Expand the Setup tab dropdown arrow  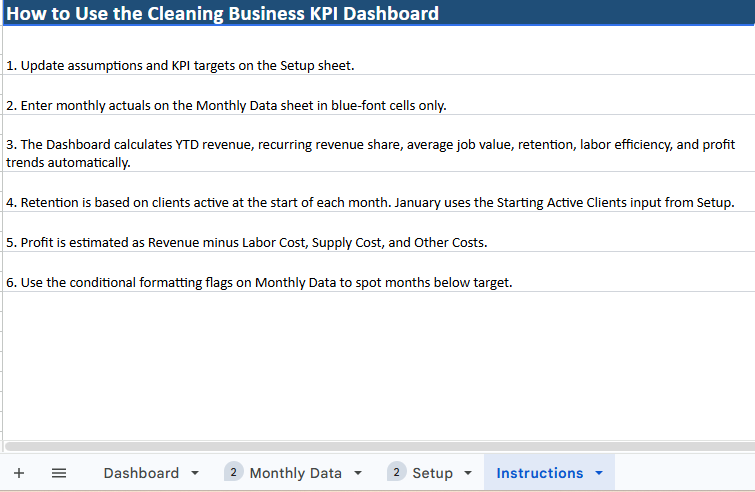(468, 473)
